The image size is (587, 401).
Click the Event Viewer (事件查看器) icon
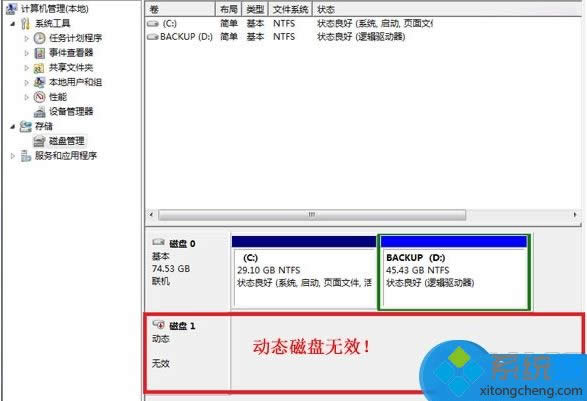pyautogui.click(x=40, y=53)
